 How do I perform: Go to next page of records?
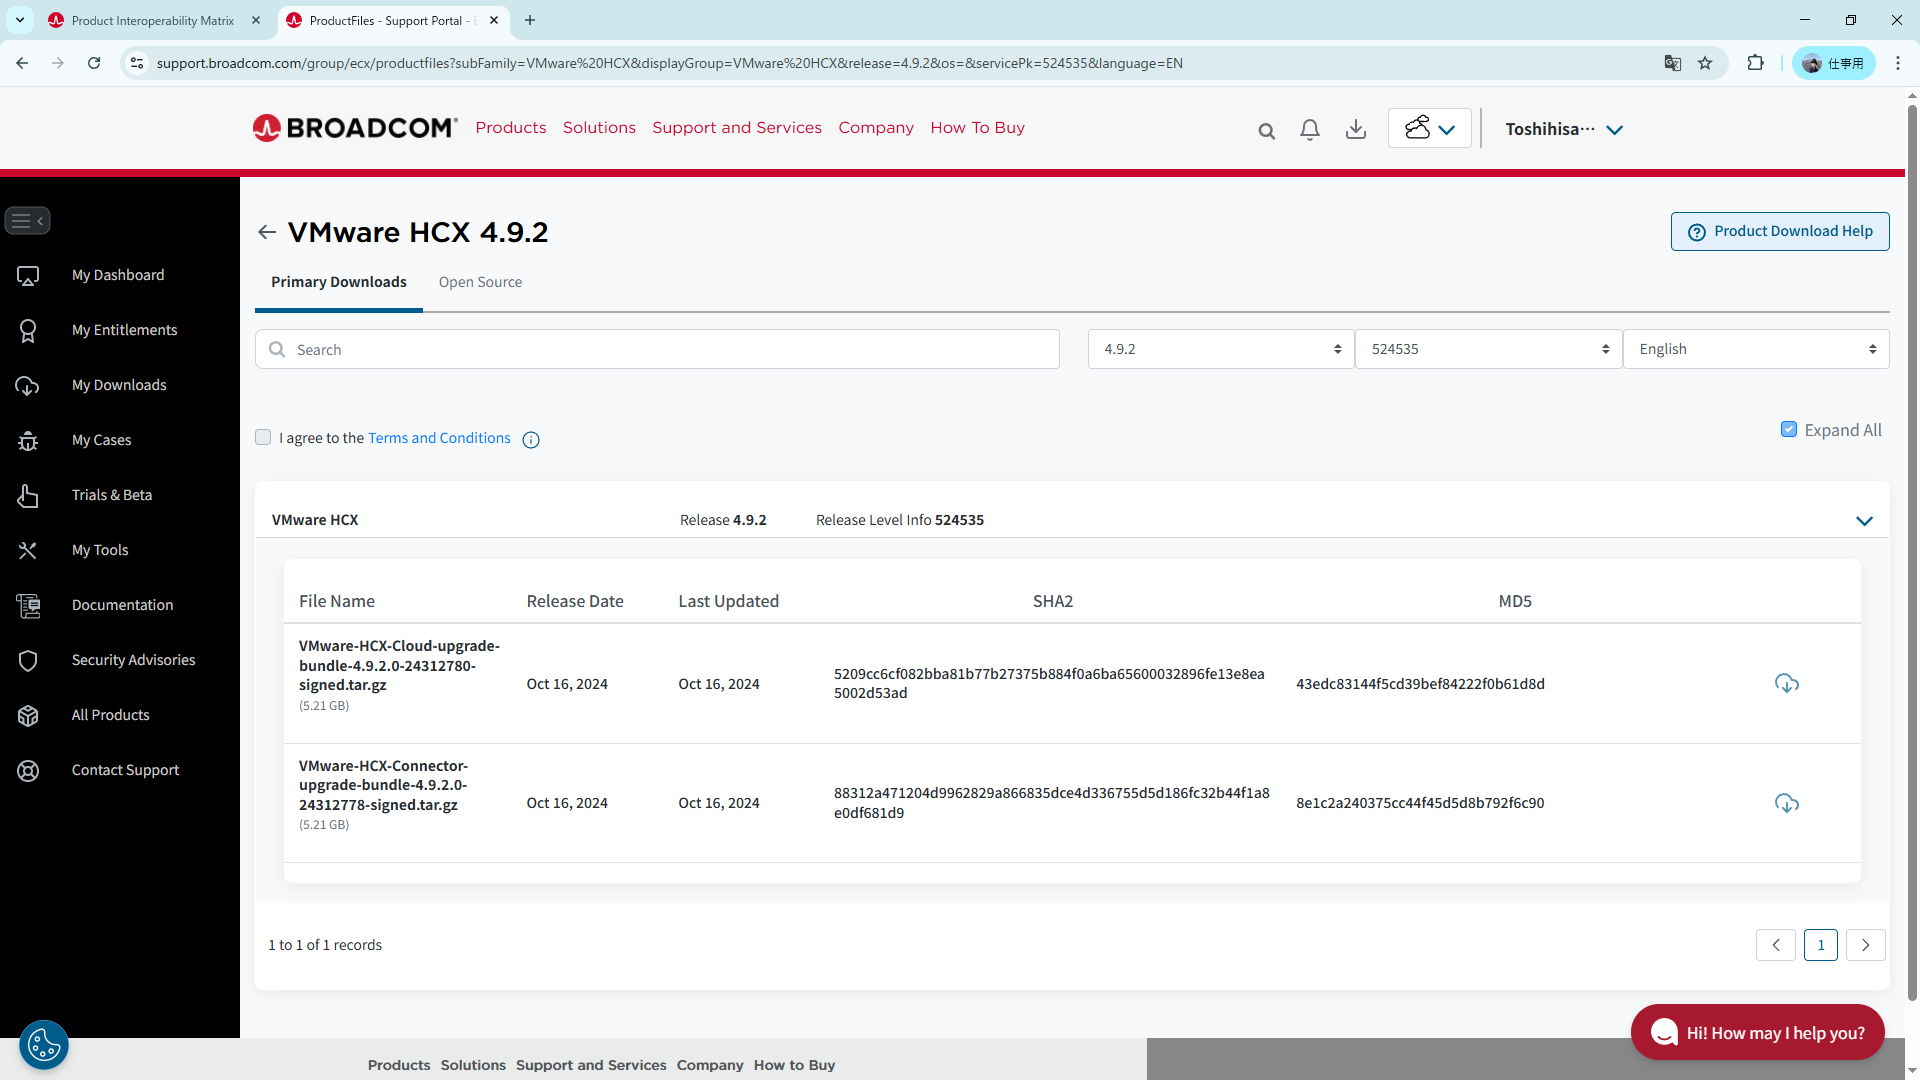[1865, 945]
